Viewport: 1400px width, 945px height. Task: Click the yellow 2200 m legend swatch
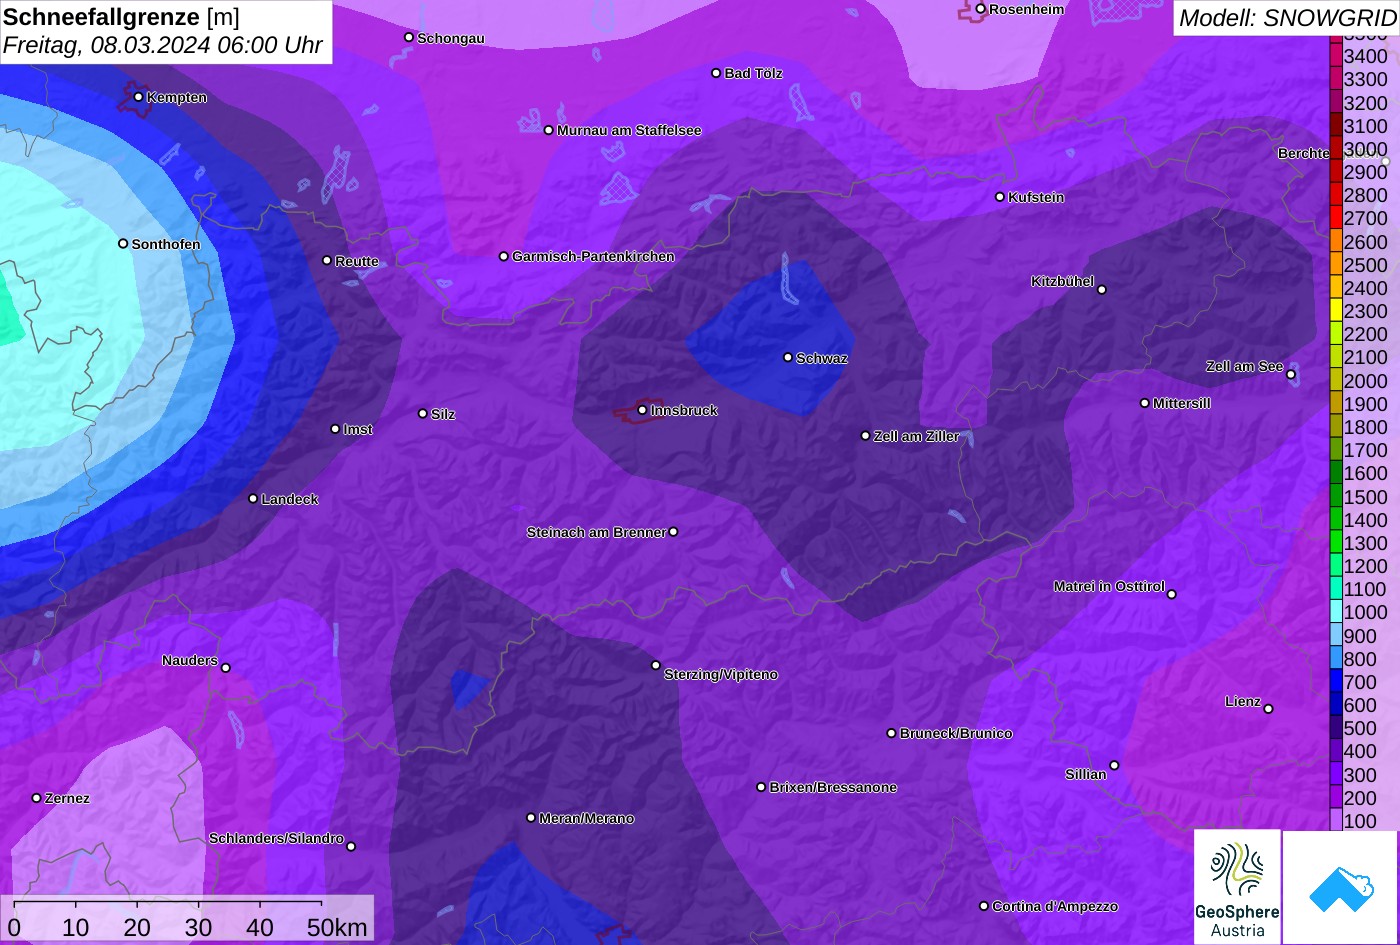point(1336,334)
